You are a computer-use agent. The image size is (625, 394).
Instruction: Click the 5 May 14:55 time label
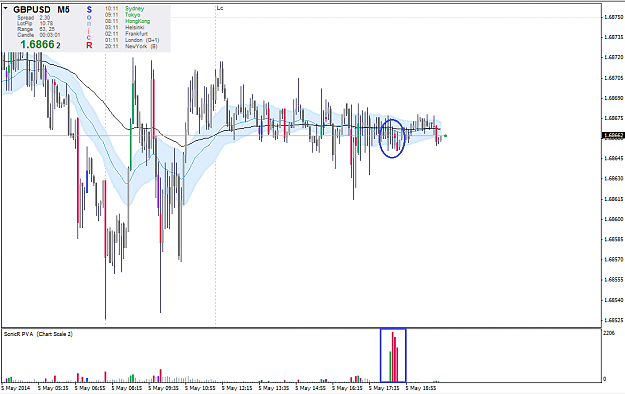311,388
